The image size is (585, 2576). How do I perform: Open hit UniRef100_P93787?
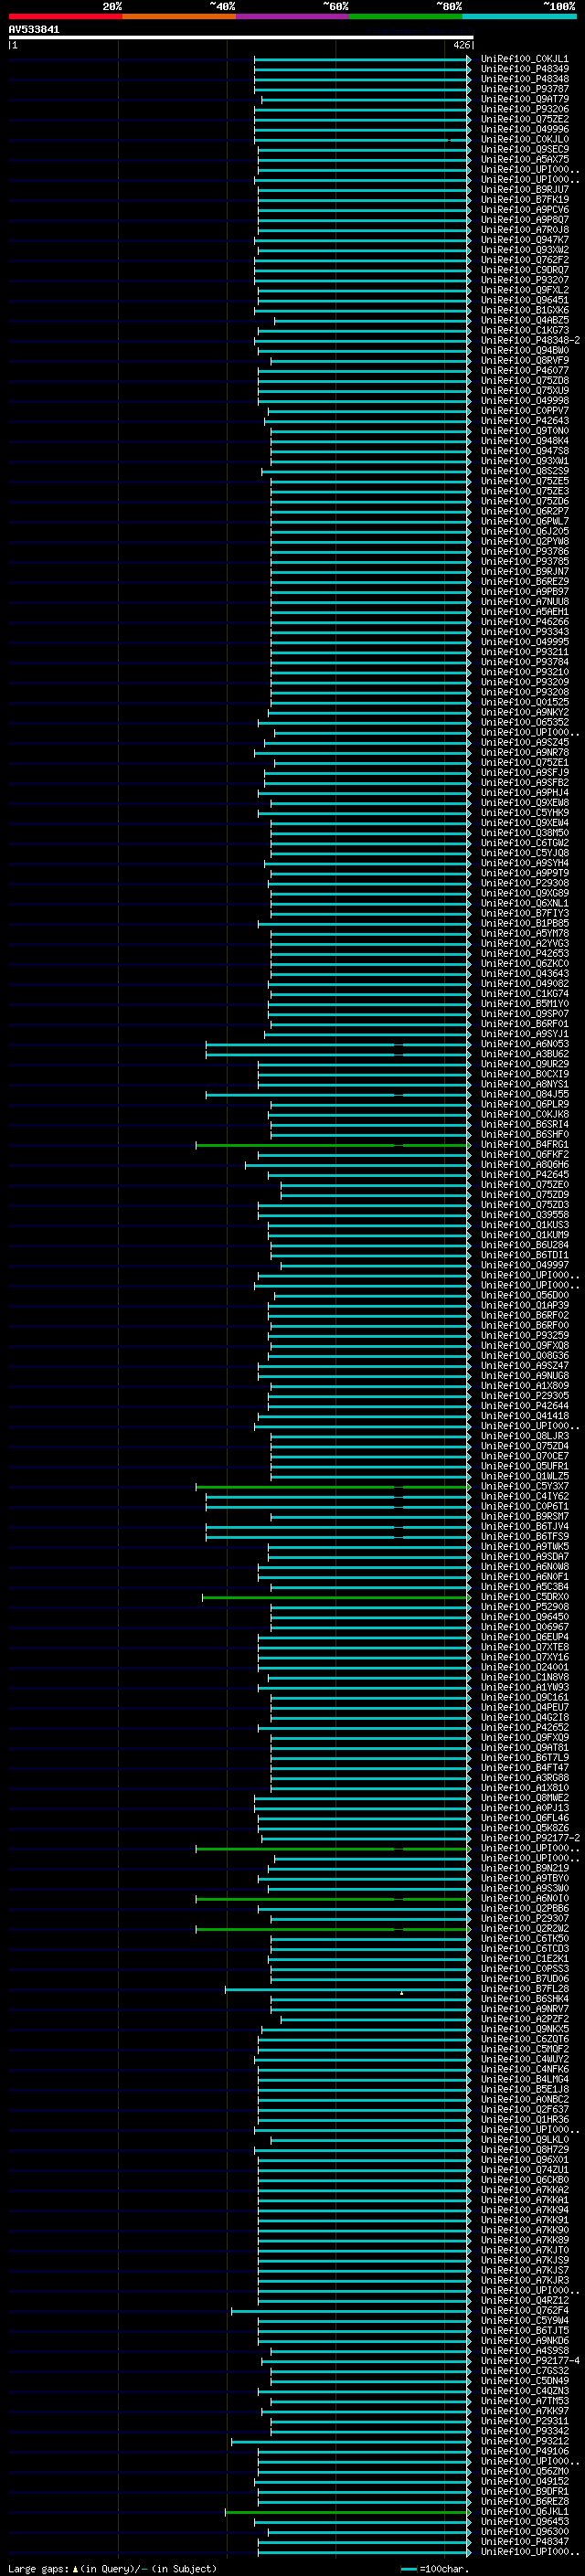click(x=524, y=89)
